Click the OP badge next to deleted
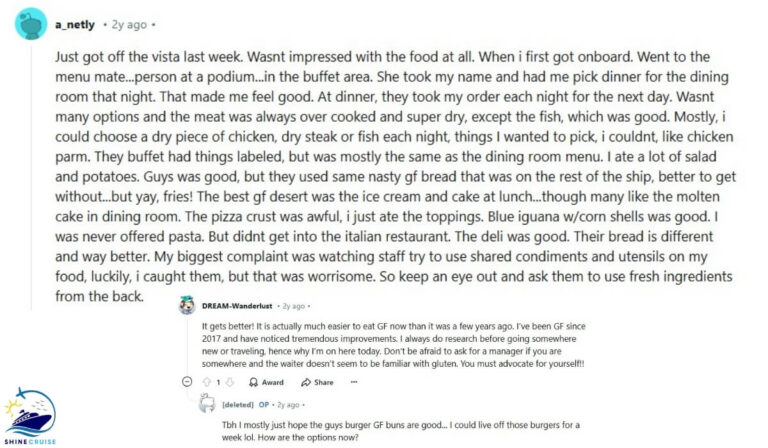Viewport: 768px width, 448px height. coord(264,404)
